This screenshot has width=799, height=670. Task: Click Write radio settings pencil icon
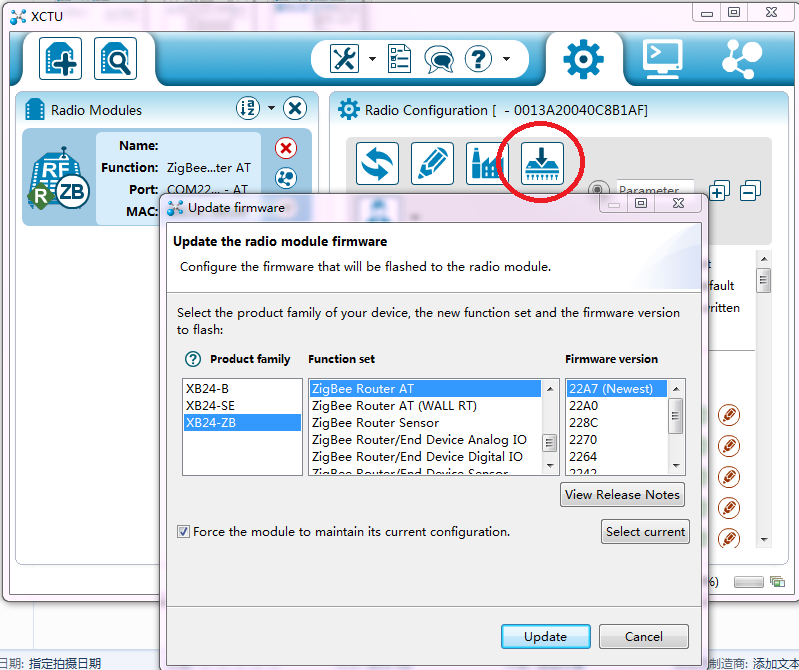click(x=432, y=164)
